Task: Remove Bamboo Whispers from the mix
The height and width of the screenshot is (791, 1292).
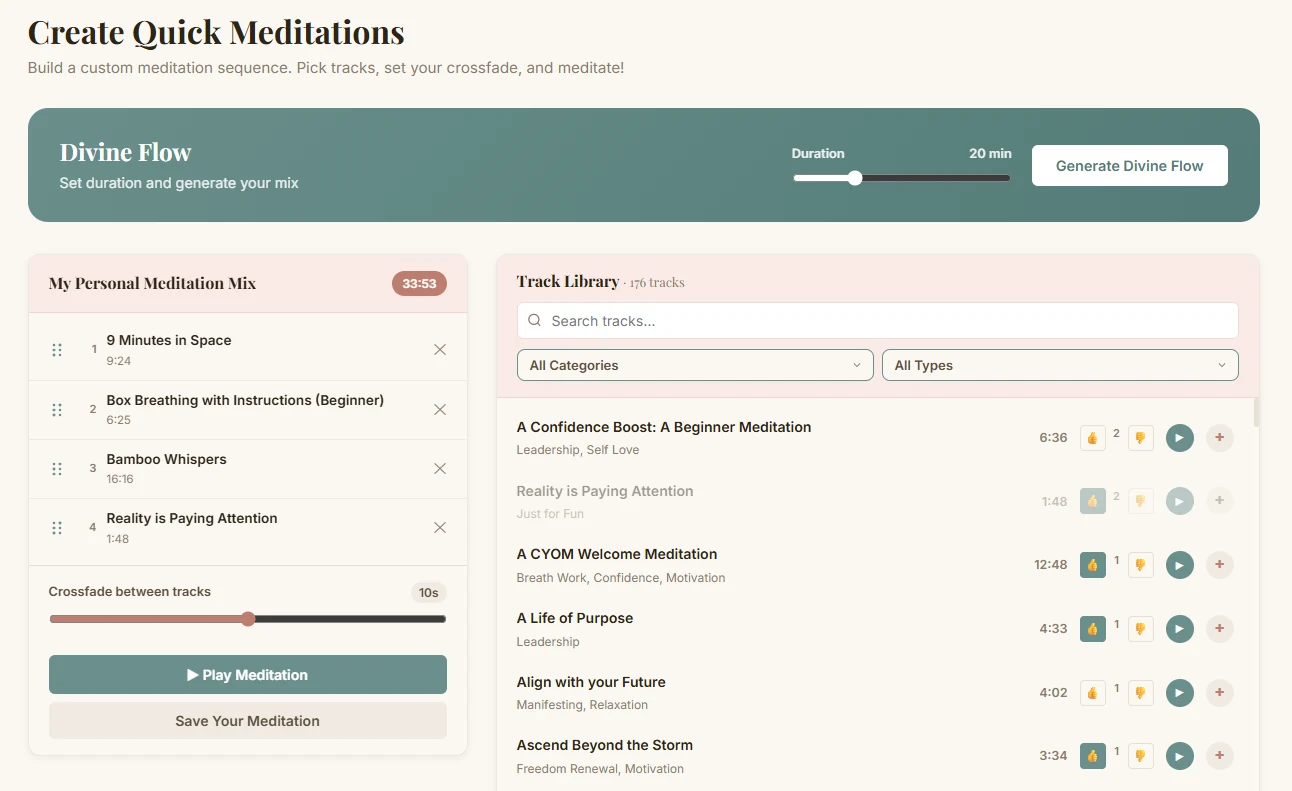Action: (x=440, y=468)
